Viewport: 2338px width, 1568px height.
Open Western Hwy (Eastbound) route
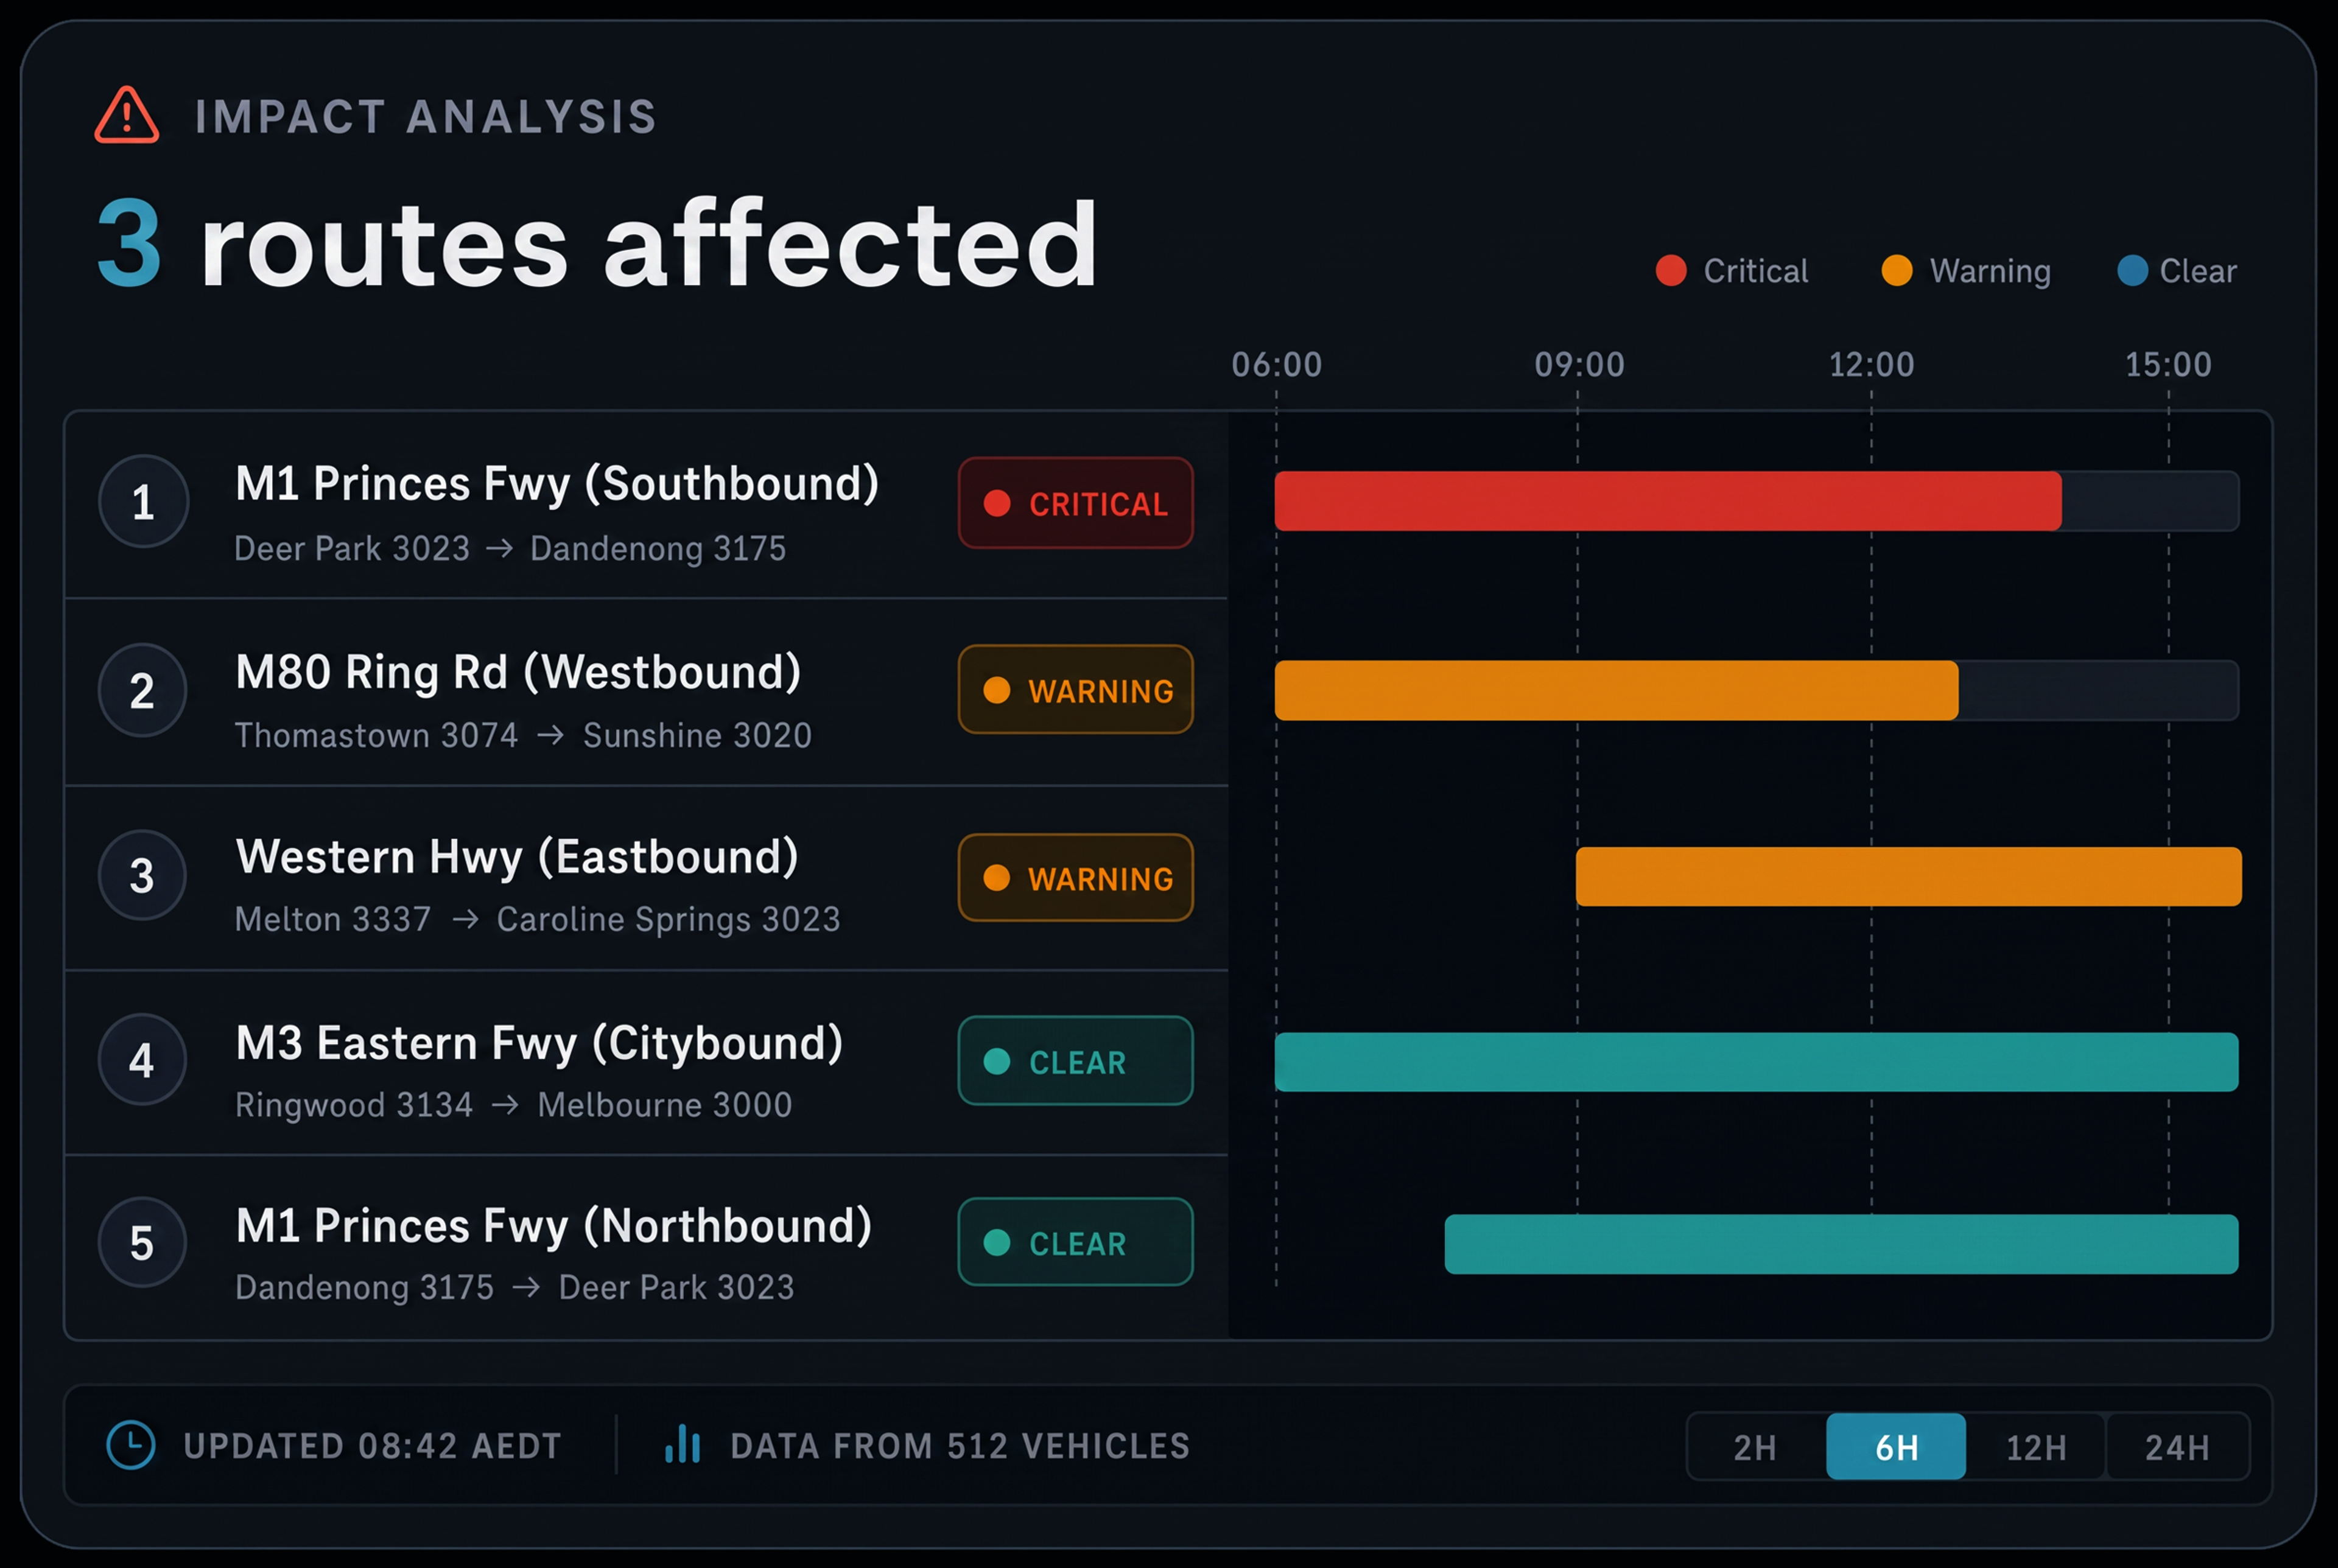tap(517, 858)
